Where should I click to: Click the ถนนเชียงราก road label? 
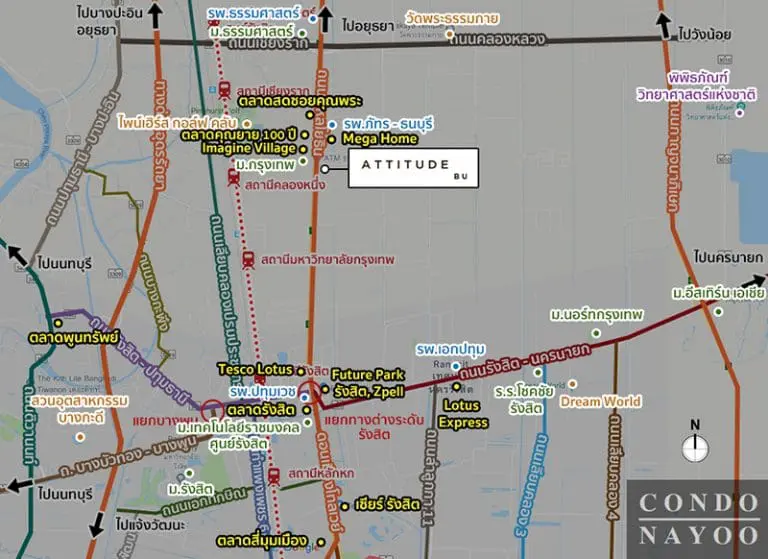268,43
